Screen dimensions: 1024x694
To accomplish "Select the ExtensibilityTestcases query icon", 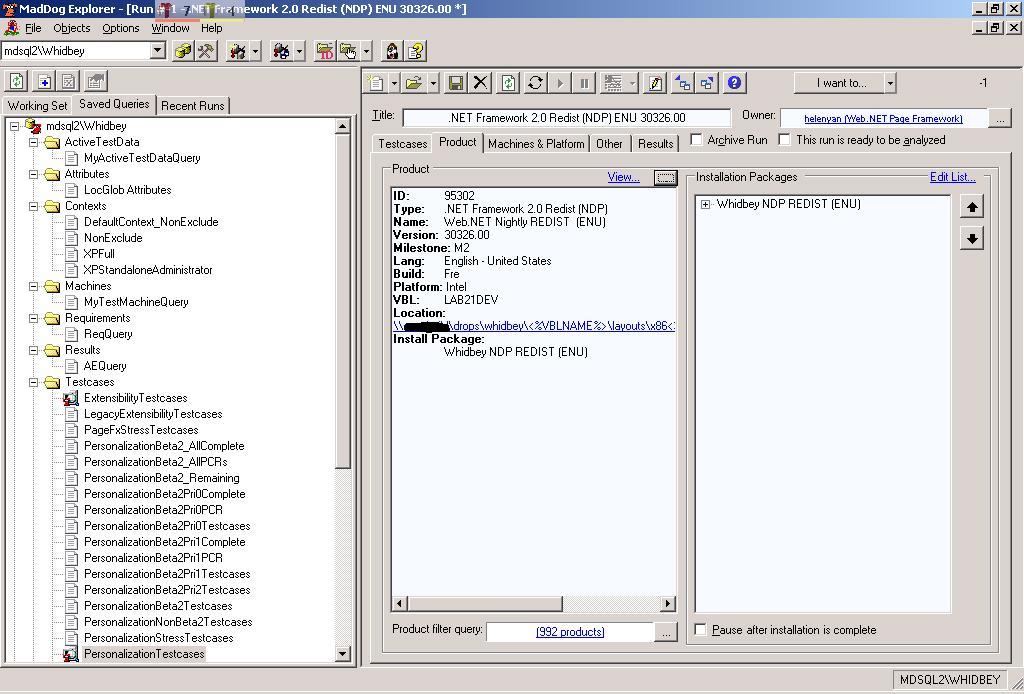I will 71,398.
